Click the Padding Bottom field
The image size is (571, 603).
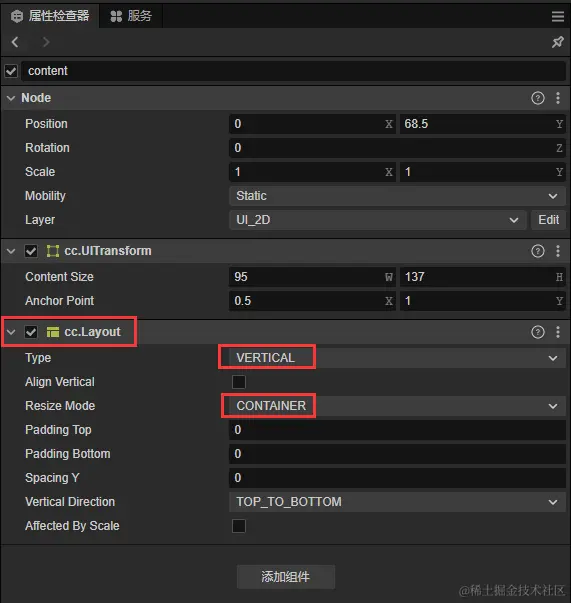click(397, 454)
